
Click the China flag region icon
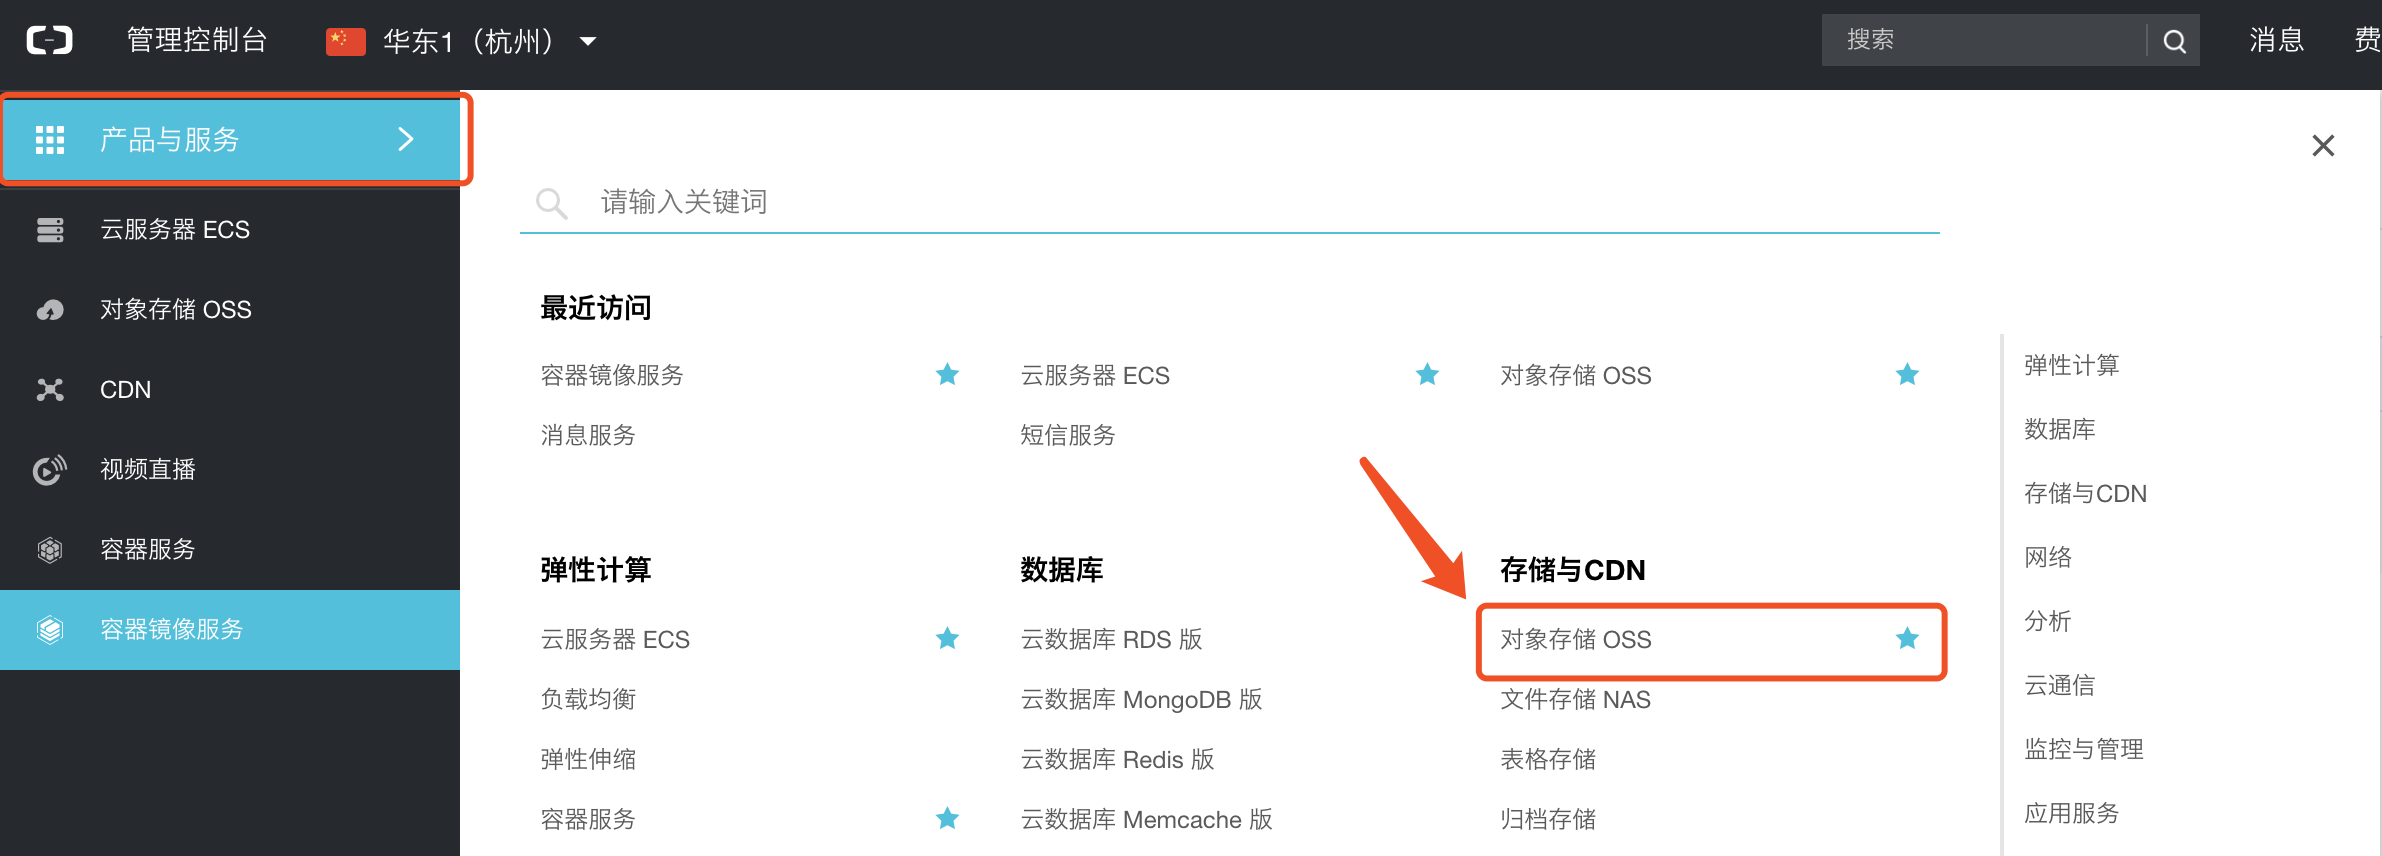pos(345,41)
